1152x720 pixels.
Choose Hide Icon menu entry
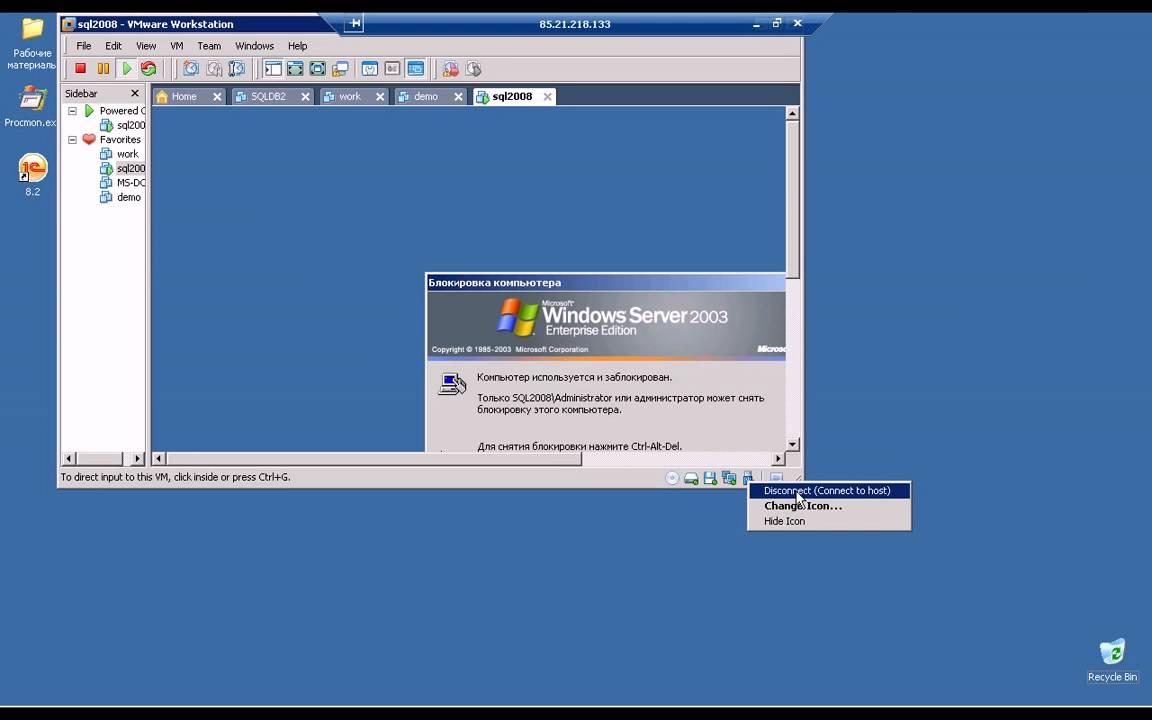pos(829,521)
